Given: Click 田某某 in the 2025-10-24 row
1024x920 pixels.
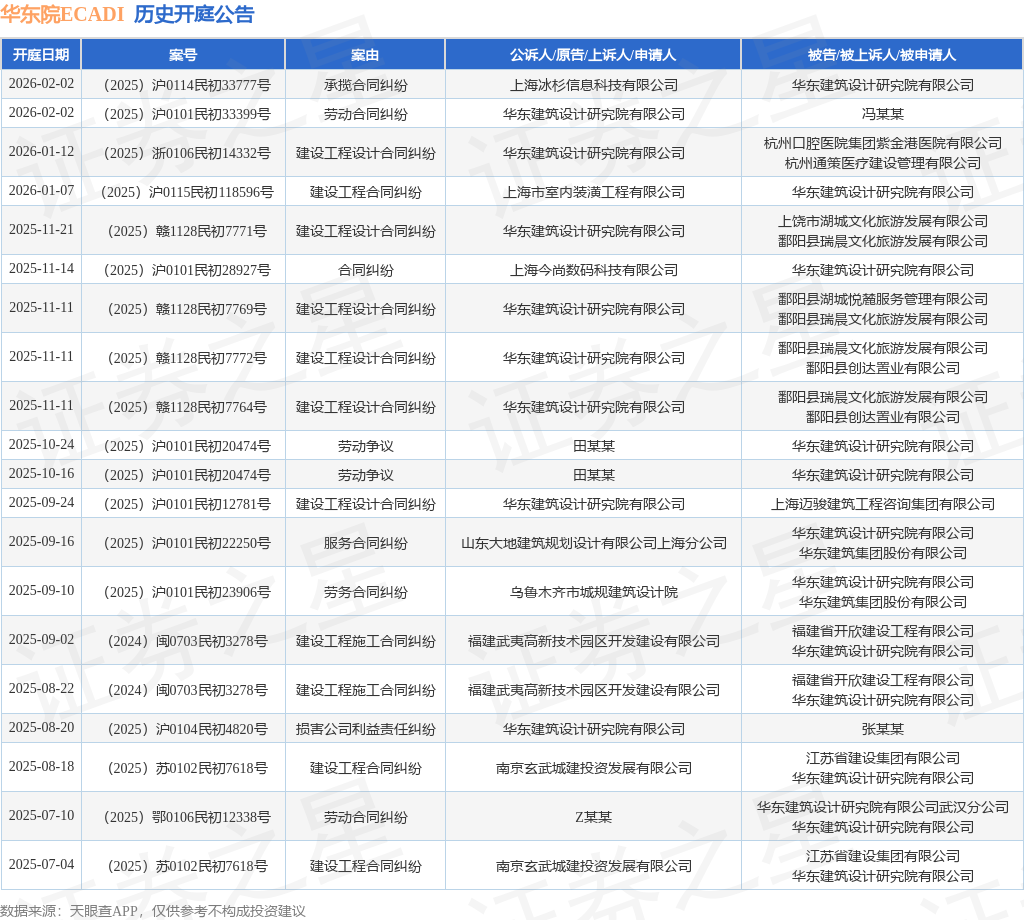Looking at the screenshot, I should (594, 446).
